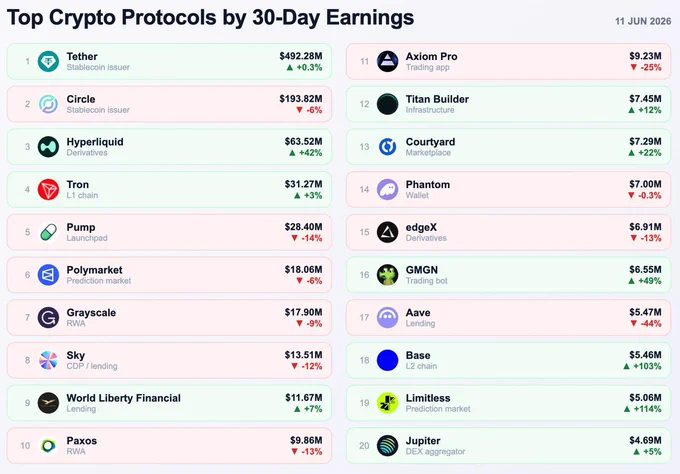
Task: Open the World Liberty Financial row
Action: [169, 403]
